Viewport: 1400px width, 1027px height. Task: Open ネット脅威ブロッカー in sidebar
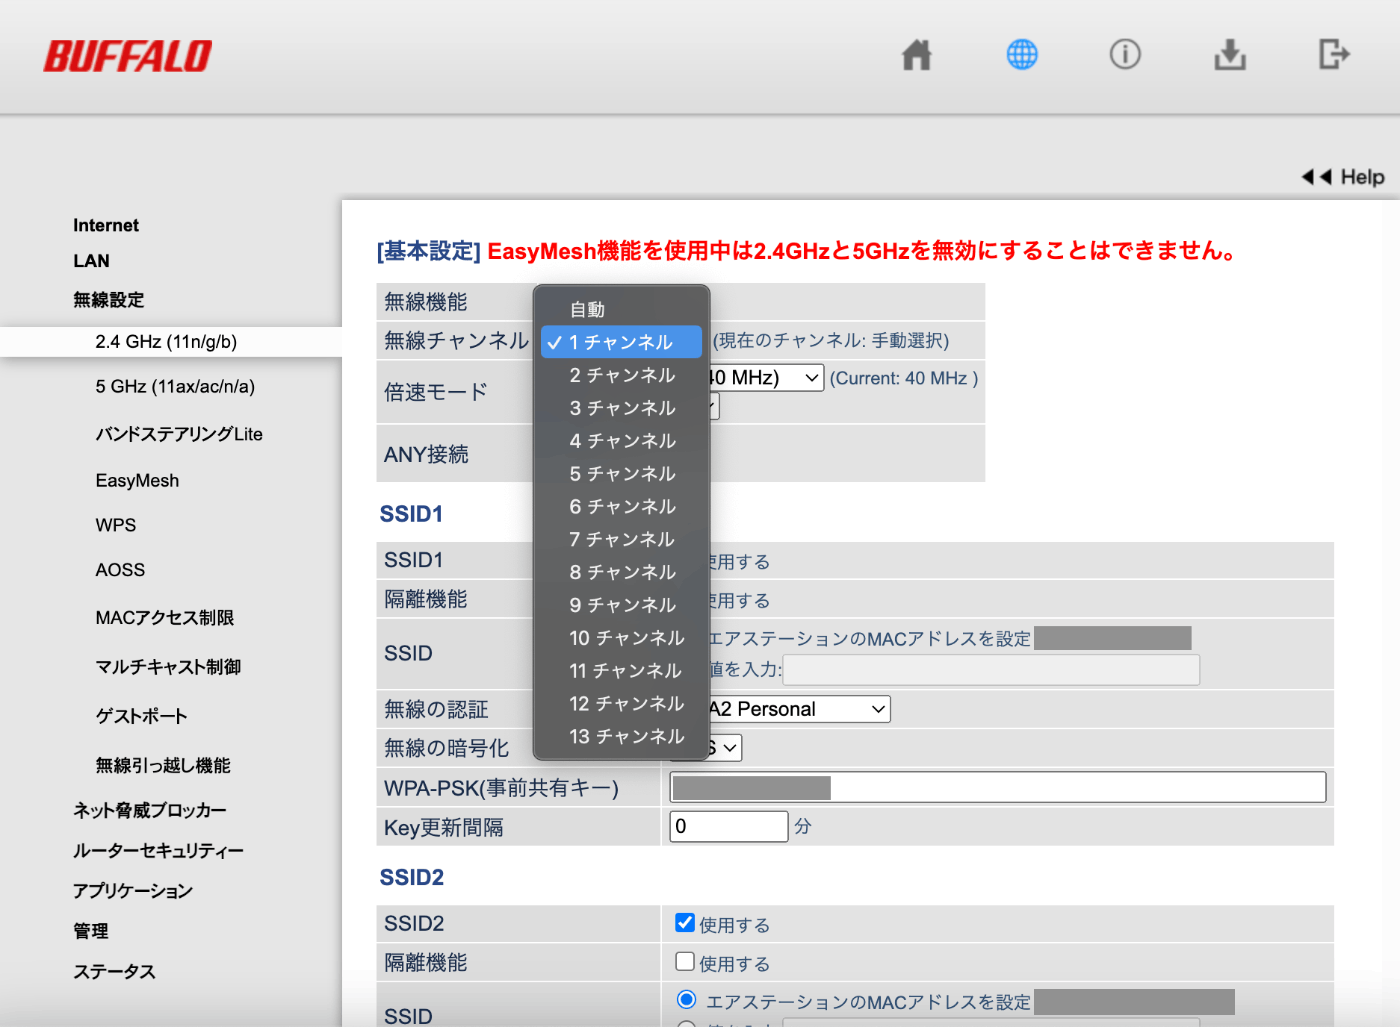[x=150, y=810]
